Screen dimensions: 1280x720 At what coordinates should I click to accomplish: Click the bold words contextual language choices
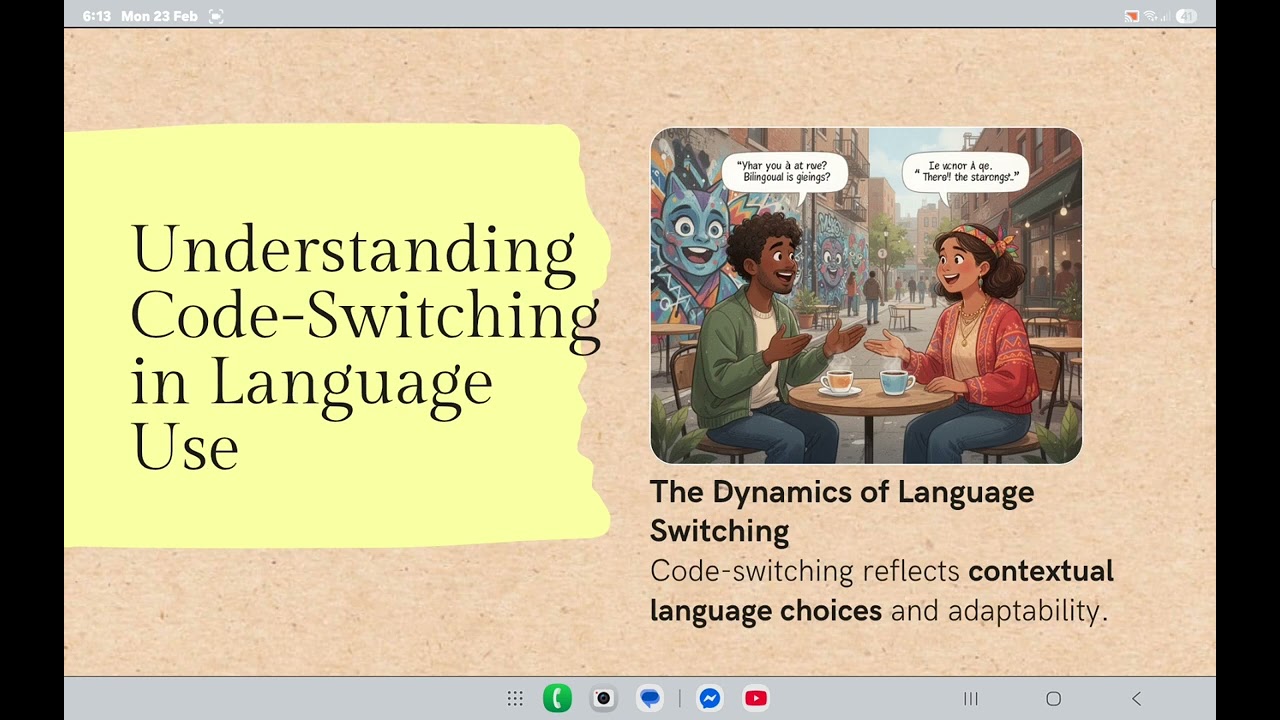point(882,590)
